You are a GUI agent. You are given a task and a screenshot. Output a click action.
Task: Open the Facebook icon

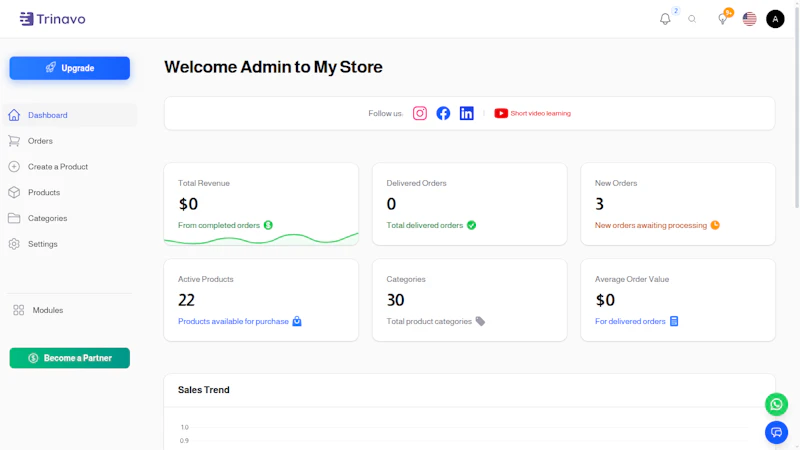443,113
